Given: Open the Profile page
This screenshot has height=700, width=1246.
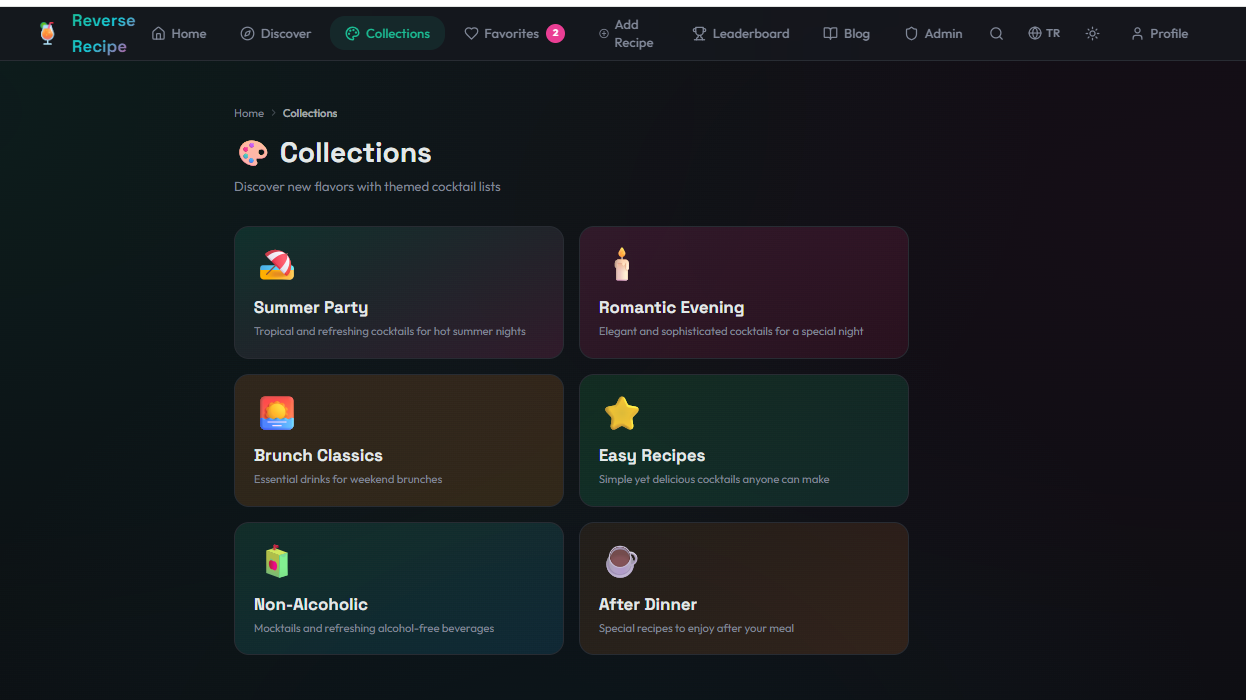Looking at the screenshot, I should (1159, 33).
